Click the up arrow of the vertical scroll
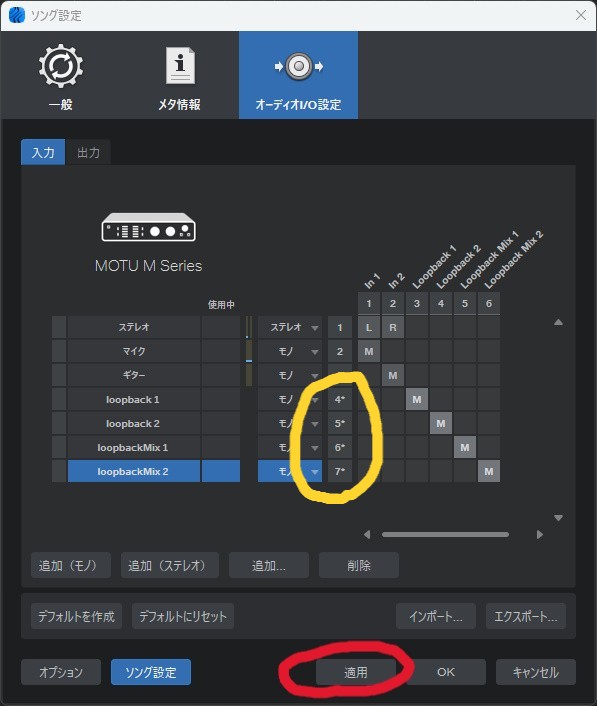The height and width of the screenshot is (706, 597). (x=558, y=322)
